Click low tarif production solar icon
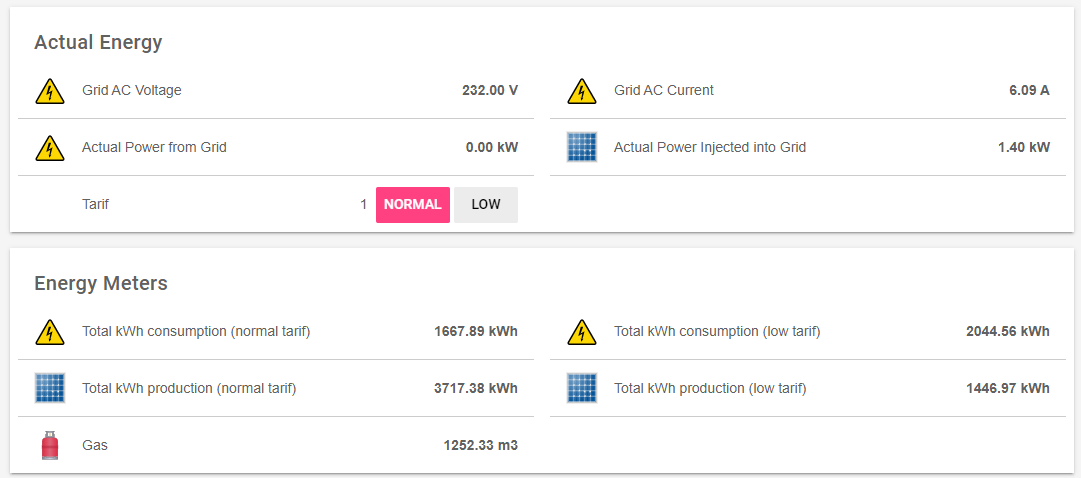 (582, 388)
